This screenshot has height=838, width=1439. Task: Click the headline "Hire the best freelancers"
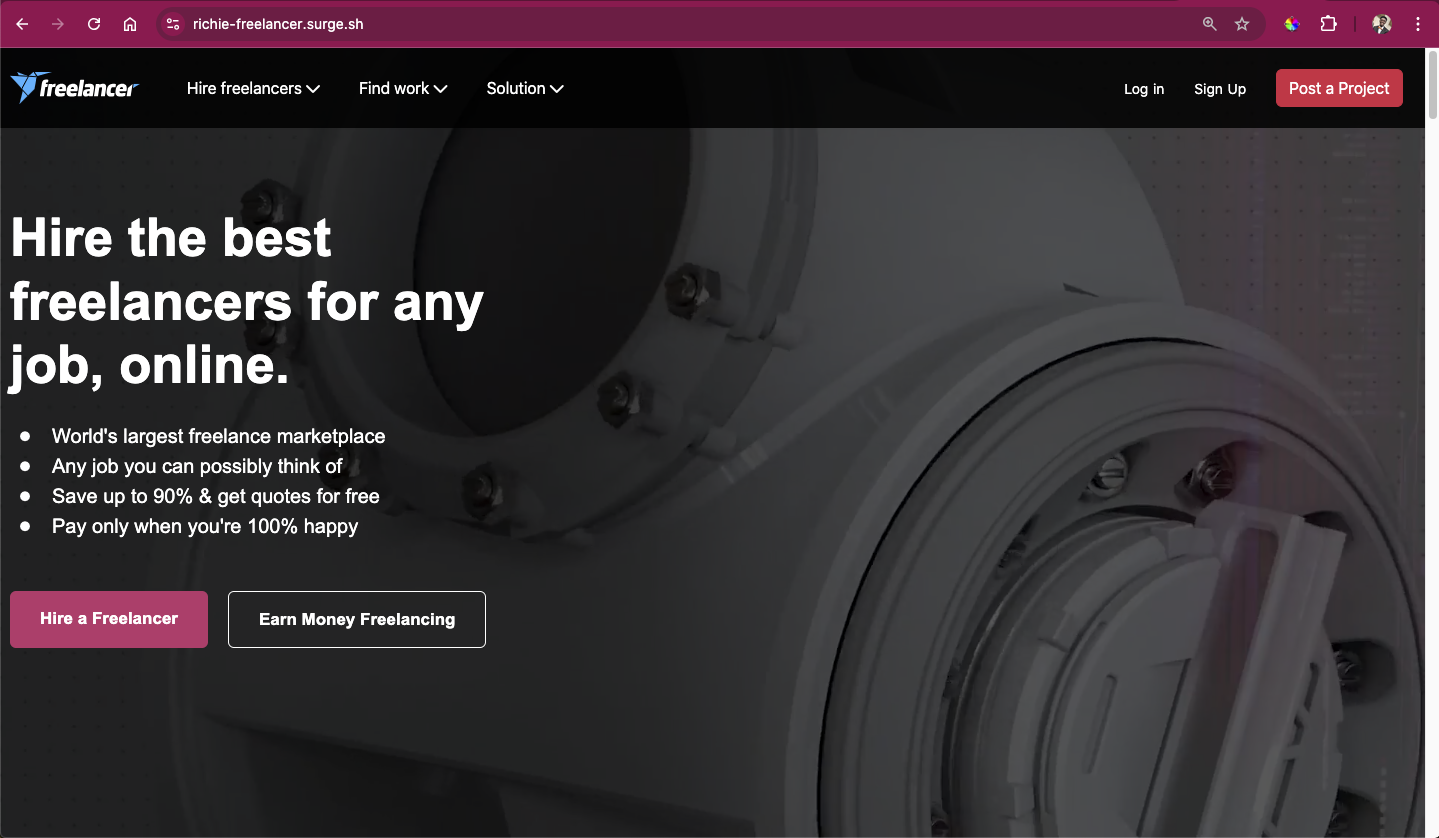point(247,302)
